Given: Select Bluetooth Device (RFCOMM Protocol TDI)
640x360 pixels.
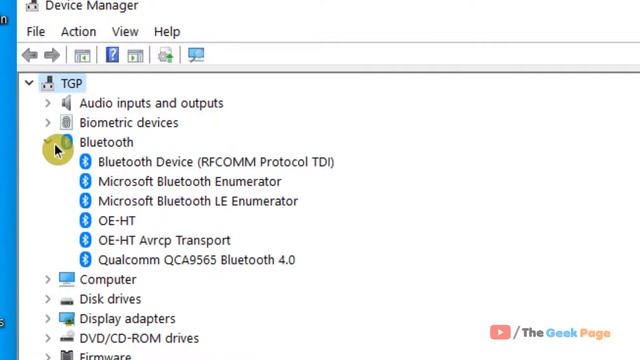Looking at the screenshot, I should click(x=216, y=162).
